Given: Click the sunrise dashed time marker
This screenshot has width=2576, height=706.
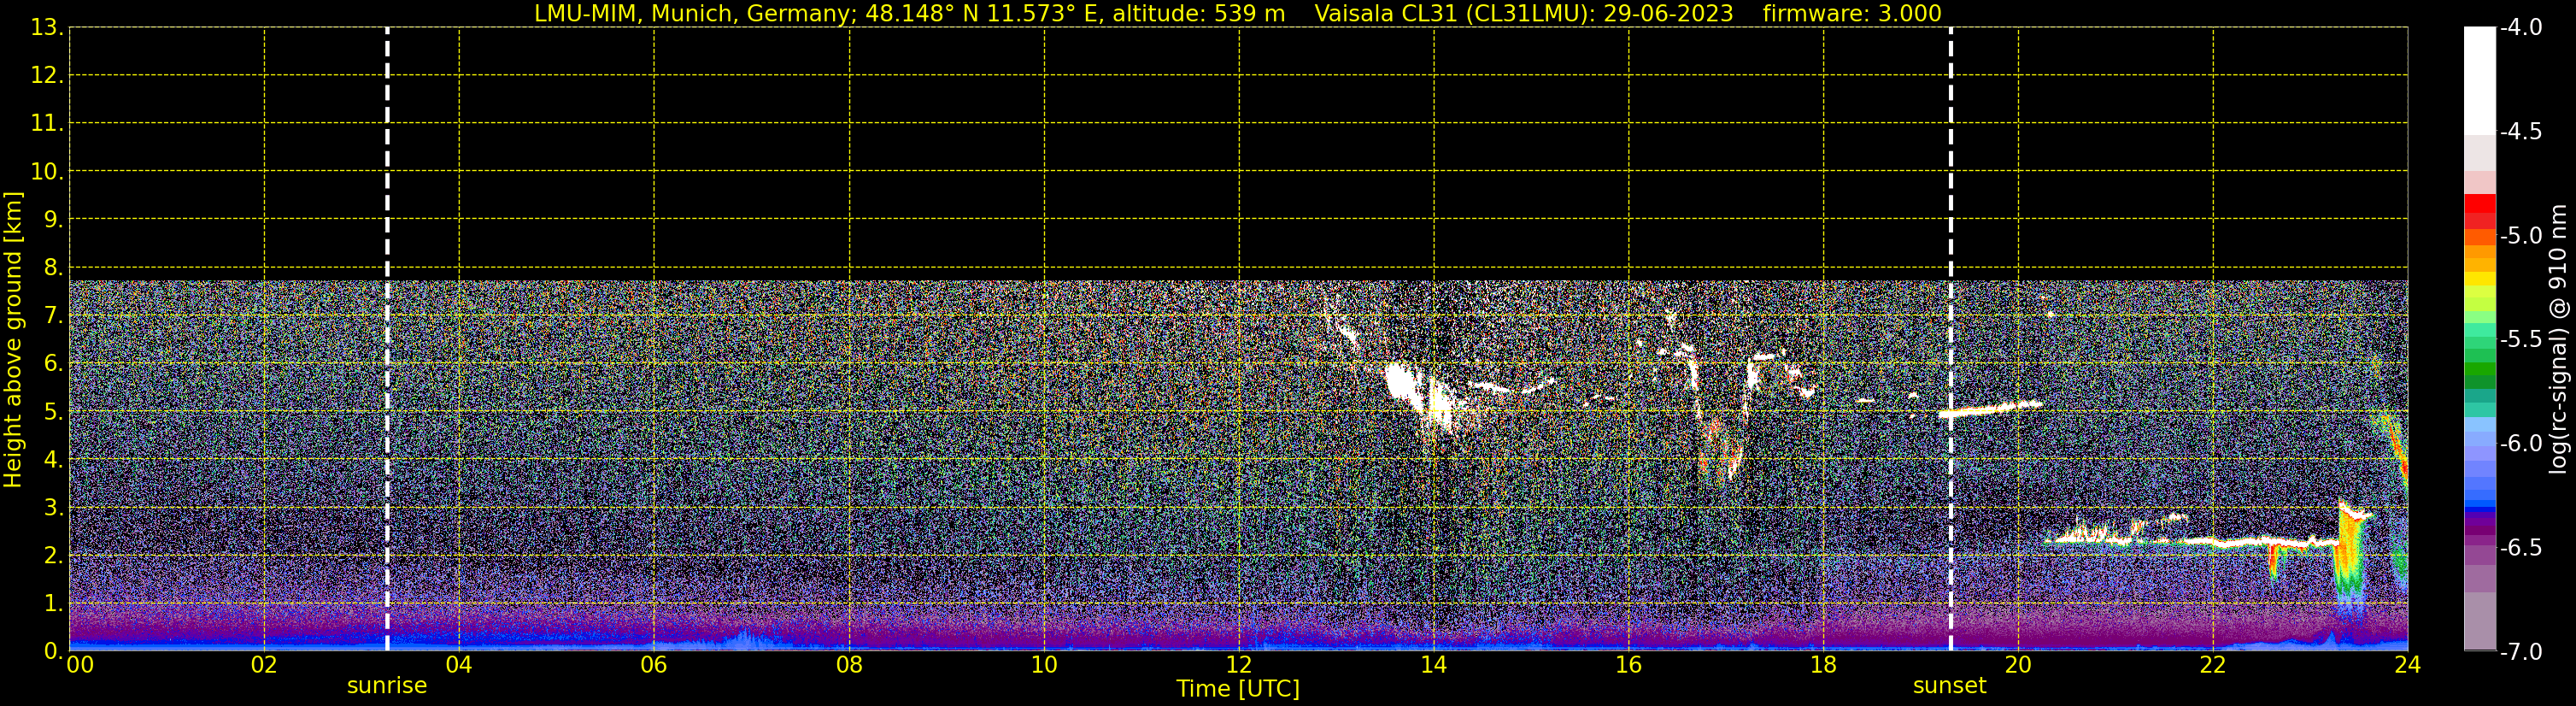Looking at the screenshot, I should [387, 339].
